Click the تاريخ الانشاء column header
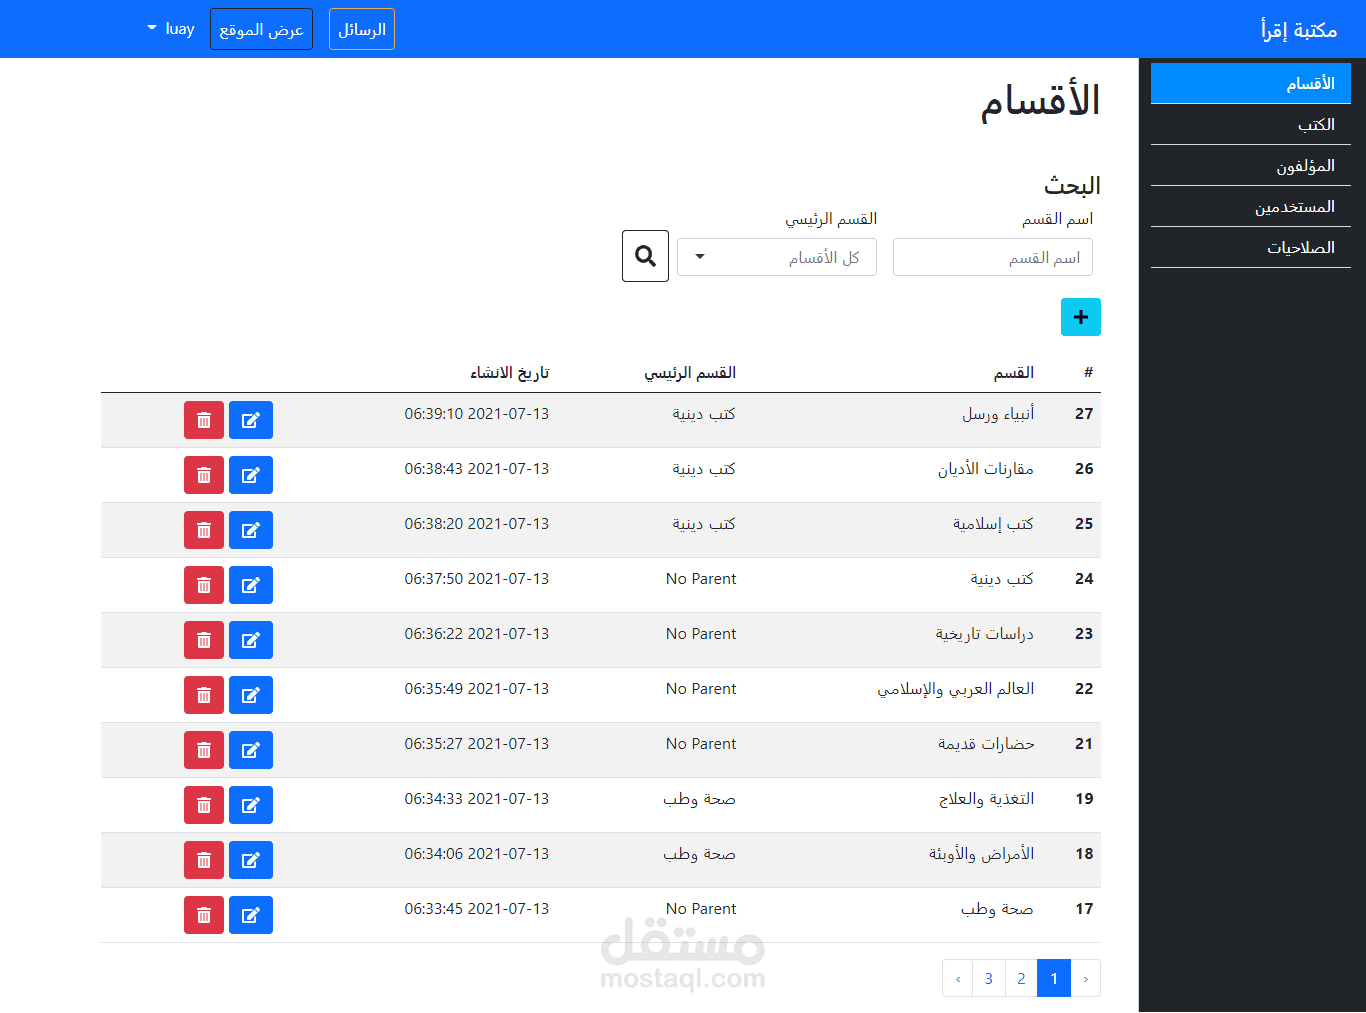1366x1013 pixels. point(510,372)
